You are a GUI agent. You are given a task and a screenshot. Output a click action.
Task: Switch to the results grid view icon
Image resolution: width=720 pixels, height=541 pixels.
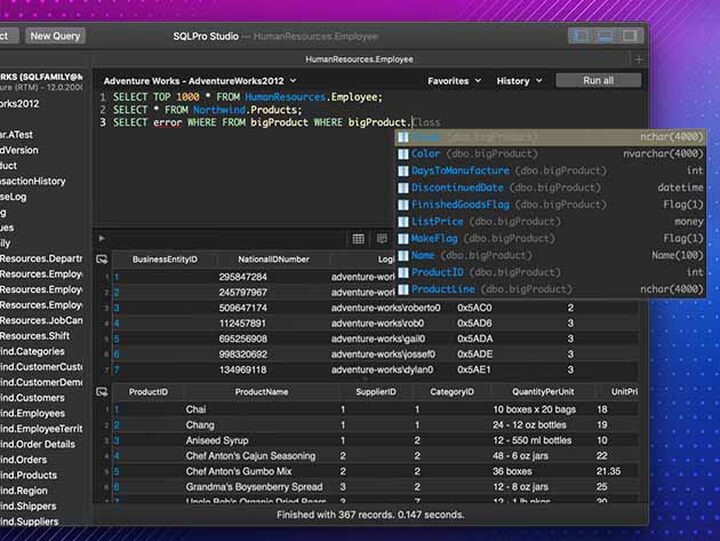click(358, 239)
